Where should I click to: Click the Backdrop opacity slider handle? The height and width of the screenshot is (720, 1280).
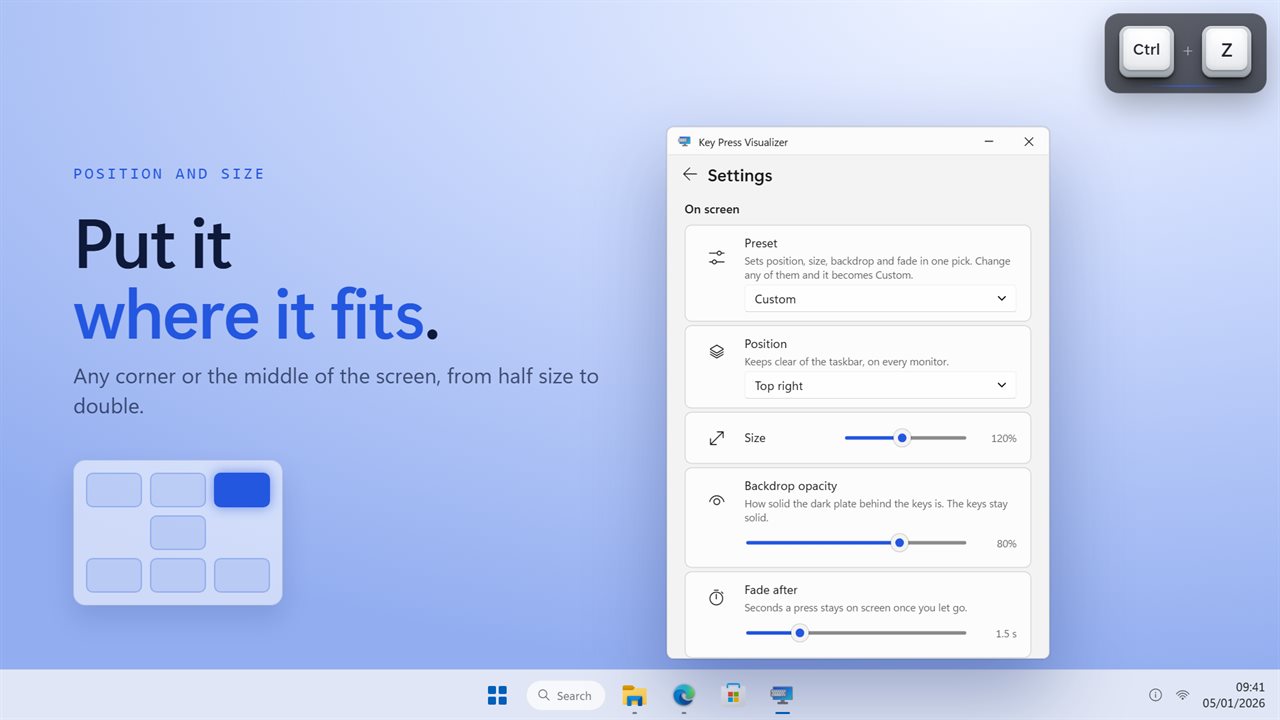(899, 543)
